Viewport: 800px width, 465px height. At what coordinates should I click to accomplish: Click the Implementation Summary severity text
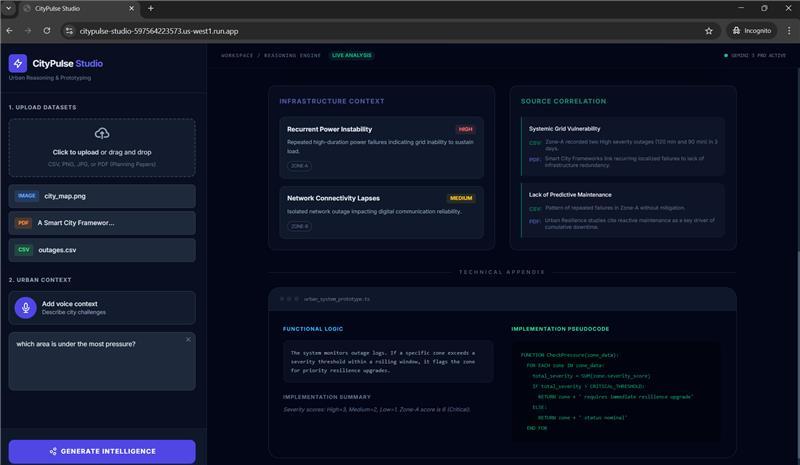tap(377, 409)
